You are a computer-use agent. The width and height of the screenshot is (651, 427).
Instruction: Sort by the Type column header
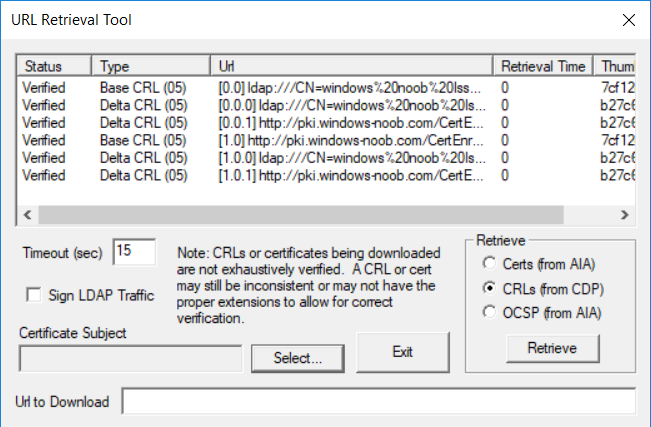(151, 66)
